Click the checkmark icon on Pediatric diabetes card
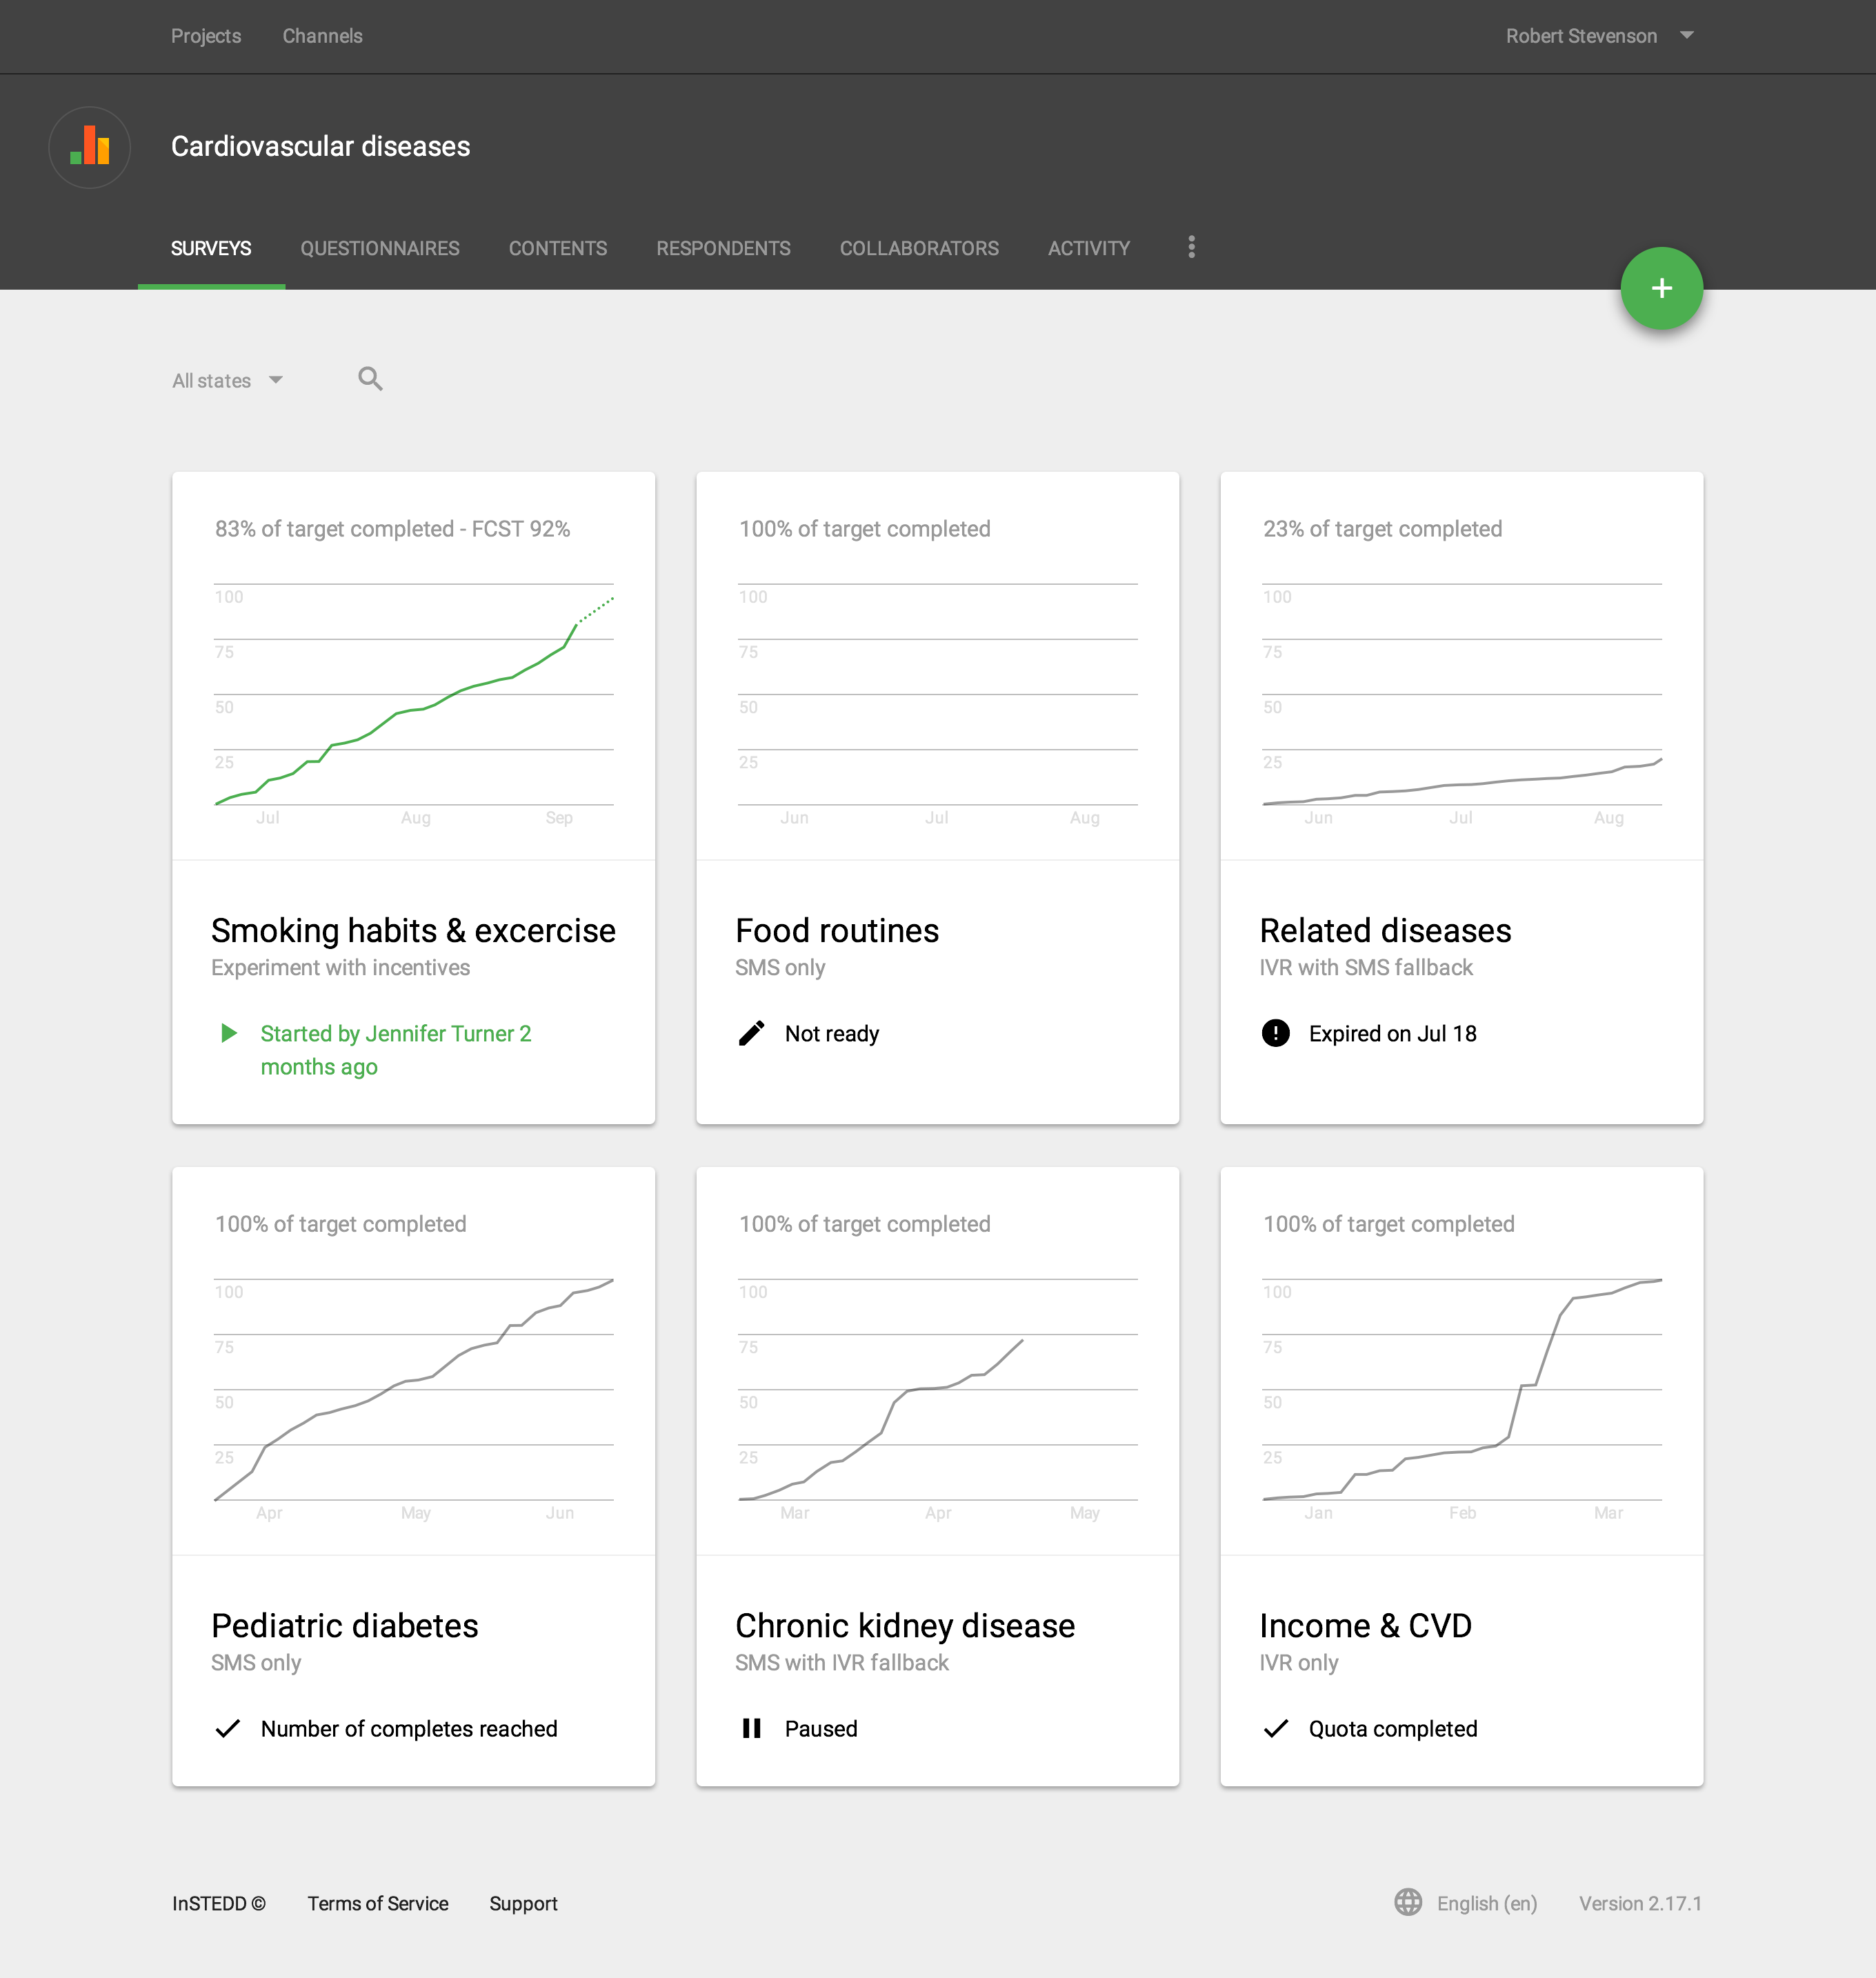The height and width of the screenshot is (1978, 1876). 228,1728
